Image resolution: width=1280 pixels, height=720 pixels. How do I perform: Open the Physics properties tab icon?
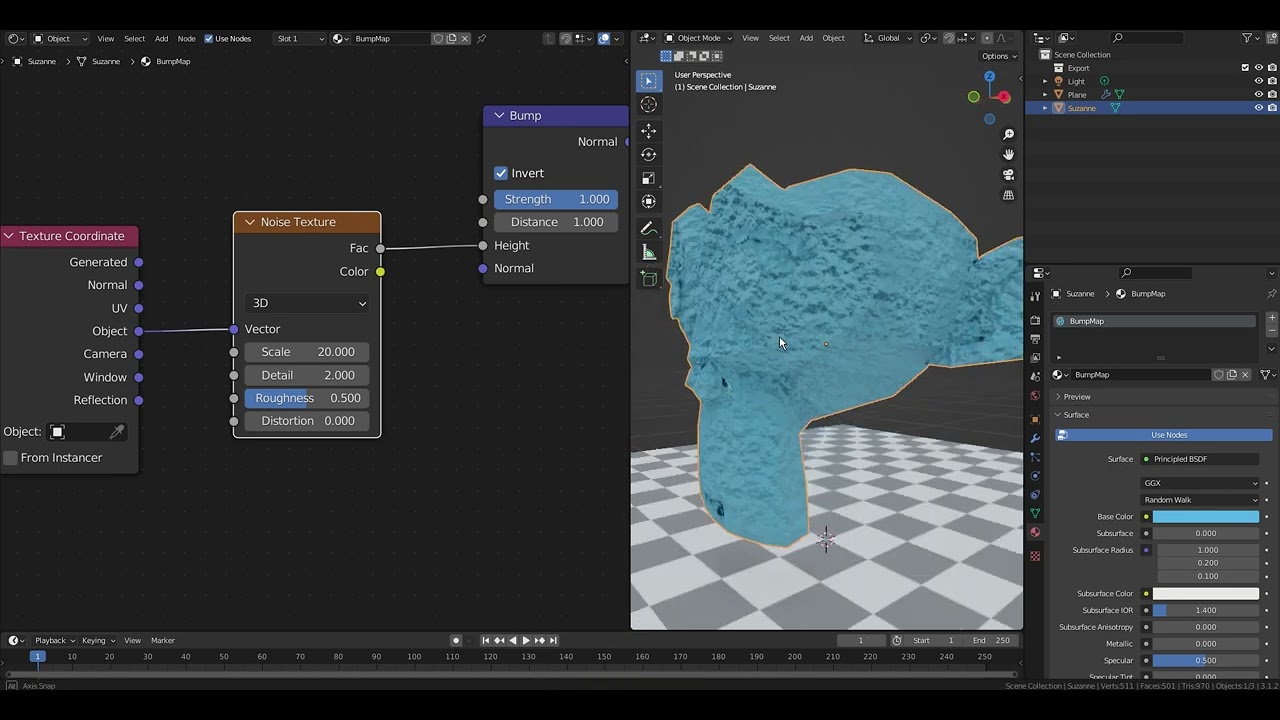pyautogui.click(x=1035, y=476)
